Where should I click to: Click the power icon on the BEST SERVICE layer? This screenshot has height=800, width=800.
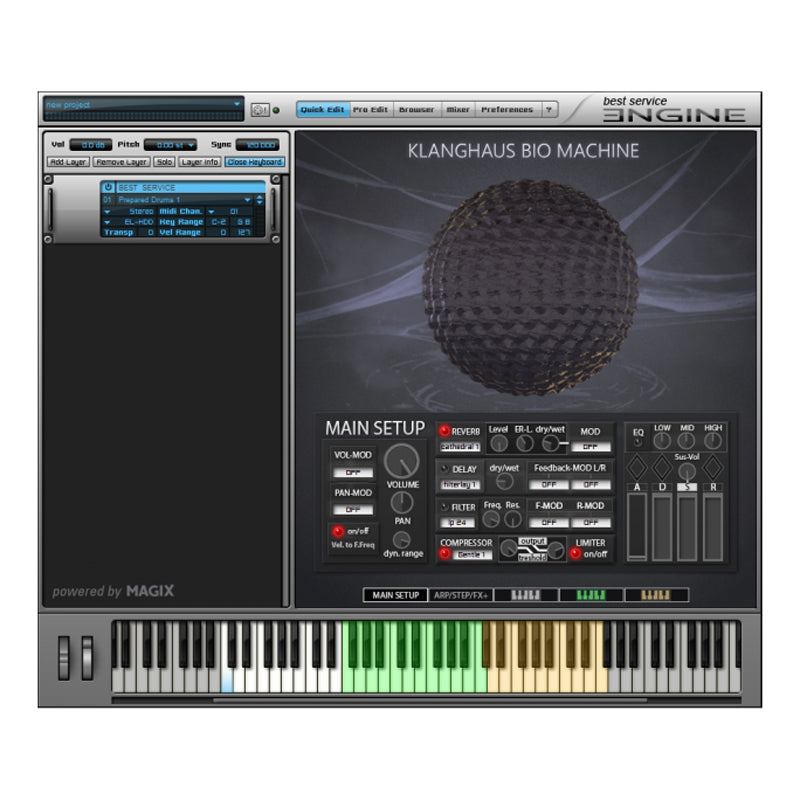coord(108,187)
